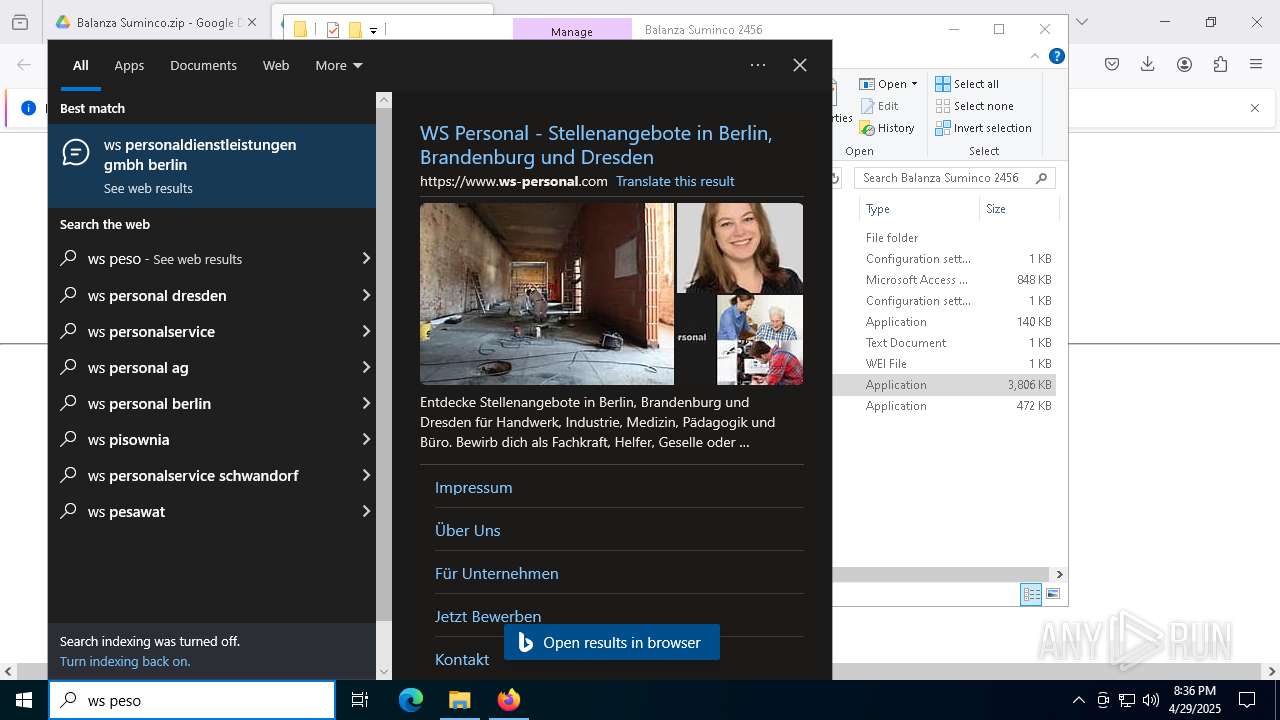Show hidden system tray icons

coord(1078,700)
